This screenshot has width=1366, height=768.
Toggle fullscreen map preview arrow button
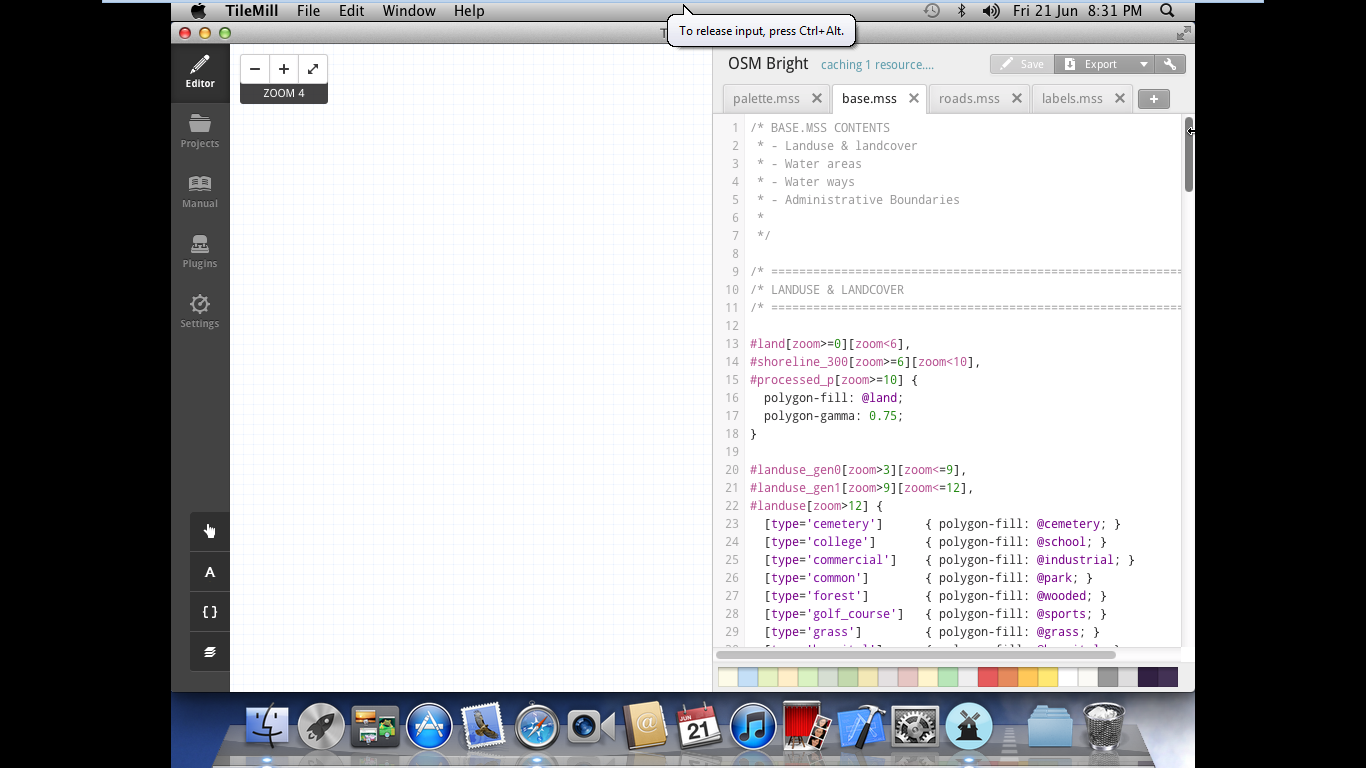[313, 69]
